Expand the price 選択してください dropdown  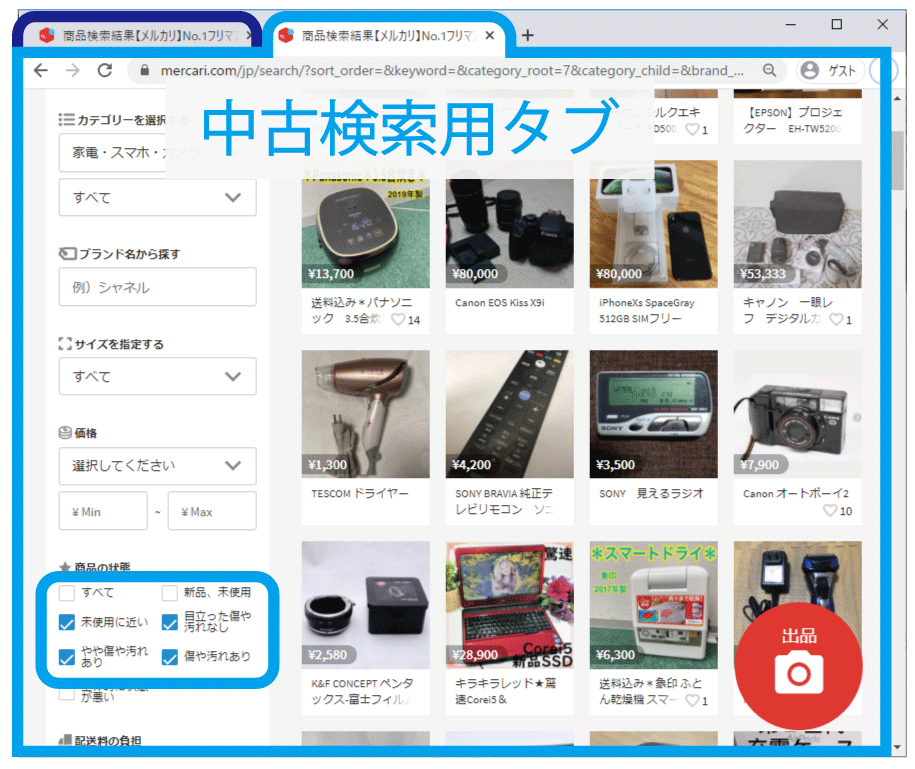point(157,466)
